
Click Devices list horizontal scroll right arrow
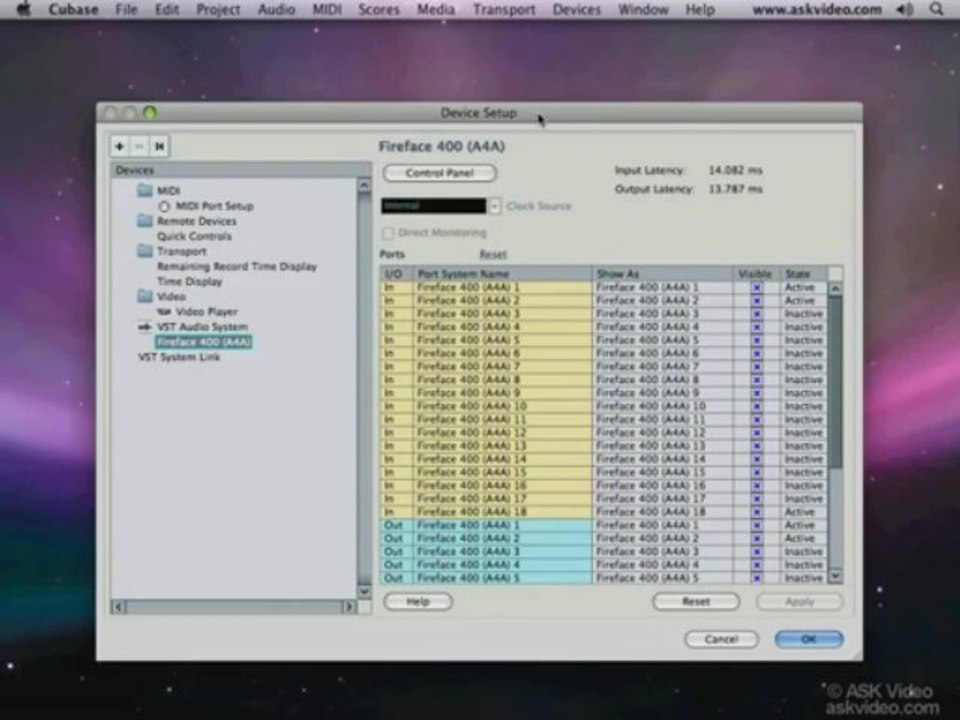click(349, 607)
